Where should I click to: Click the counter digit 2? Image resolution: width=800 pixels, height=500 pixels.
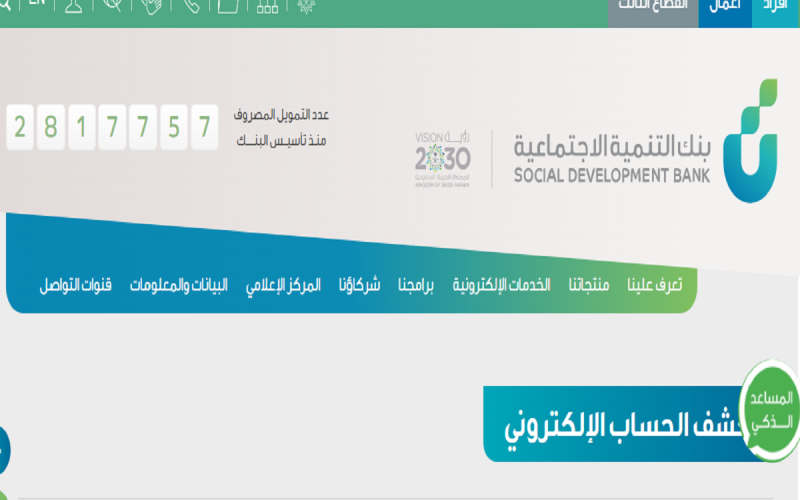(x=20, y=127)
